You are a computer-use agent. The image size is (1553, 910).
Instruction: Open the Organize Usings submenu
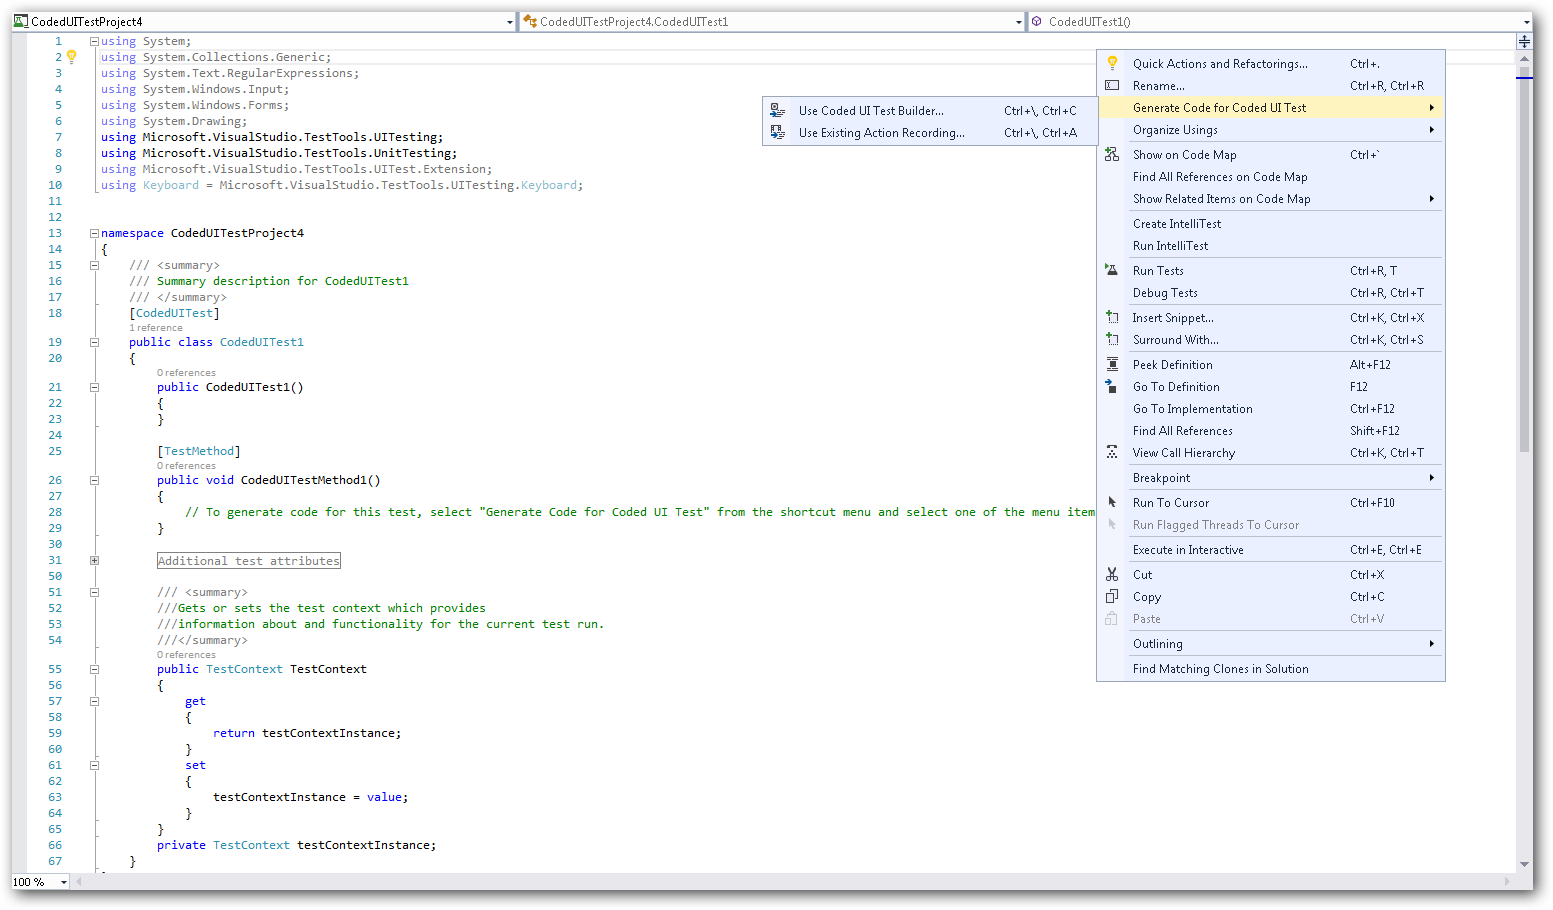(1271, 129)
